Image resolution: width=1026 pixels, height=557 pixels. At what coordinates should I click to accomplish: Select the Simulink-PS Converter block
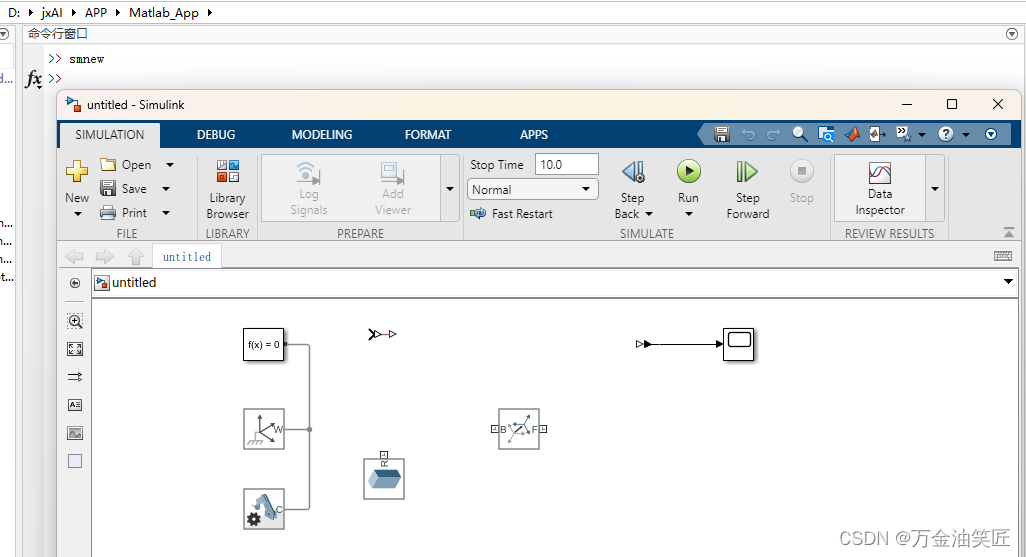click(383, 334)
